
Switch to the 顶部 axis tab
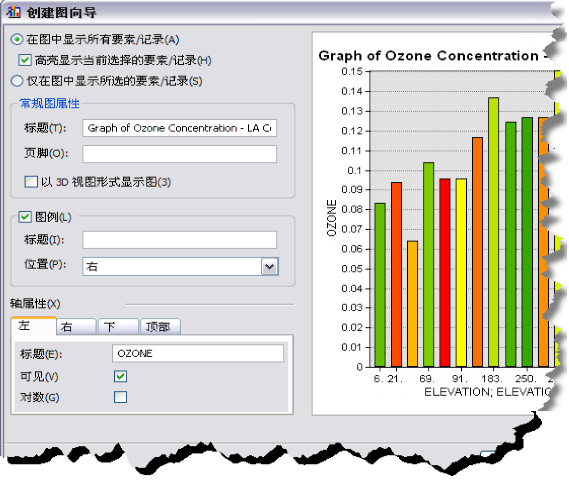[x=160, y=327]
